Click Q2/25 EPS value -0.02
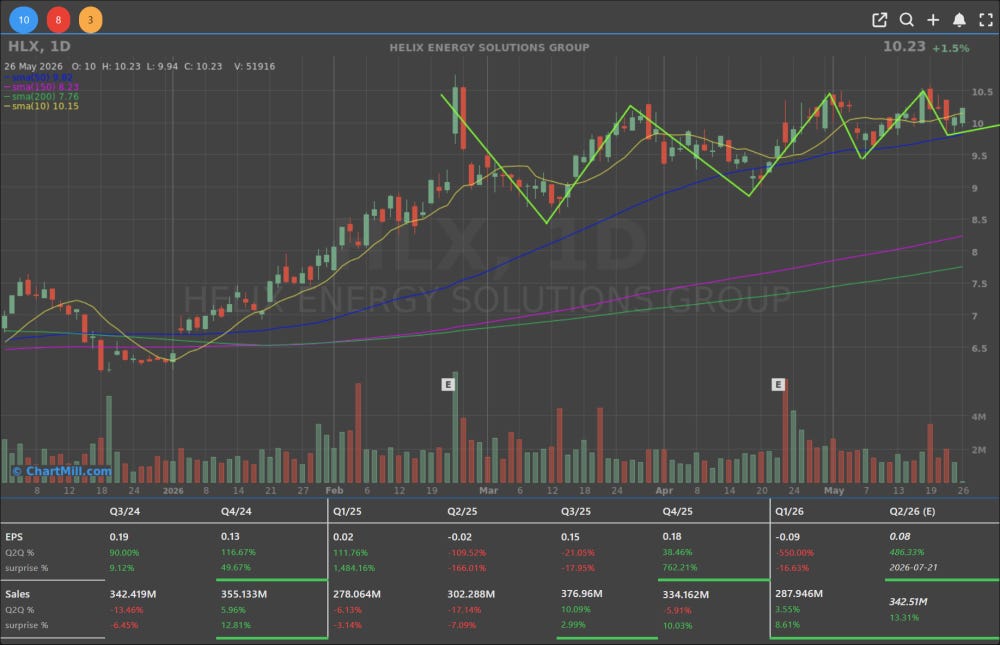 tap(459, 537)
